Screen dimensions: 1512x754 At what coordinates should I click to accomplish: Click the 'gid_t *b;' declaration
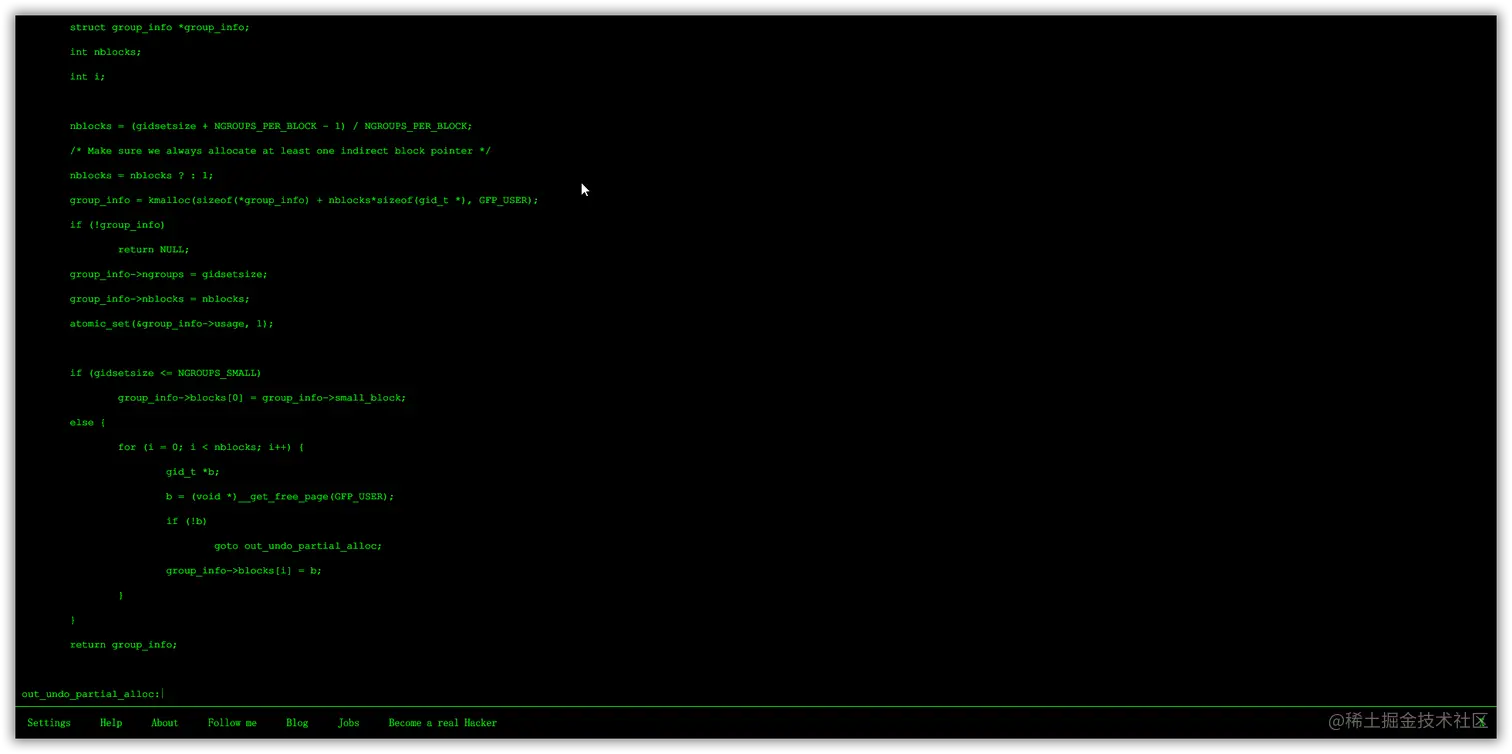[192, 472]
